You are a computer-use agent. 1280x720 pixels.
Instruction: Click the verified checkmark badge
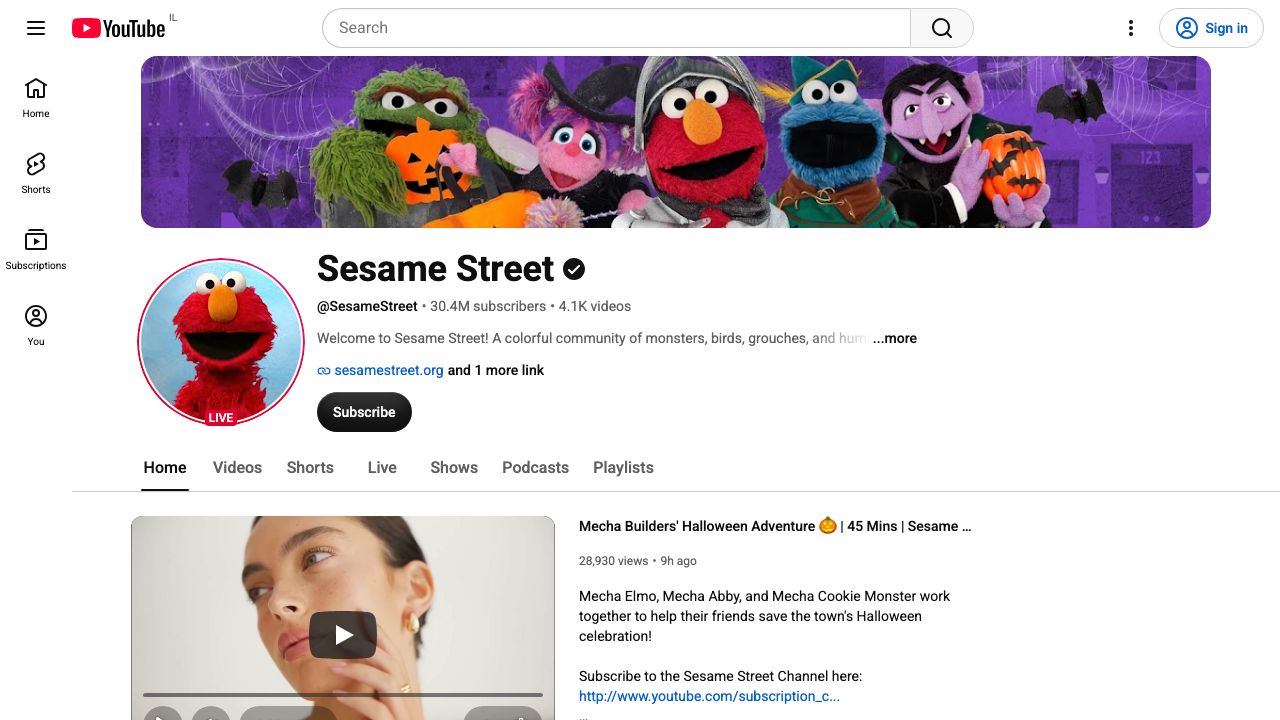click(x=574, y=269)
